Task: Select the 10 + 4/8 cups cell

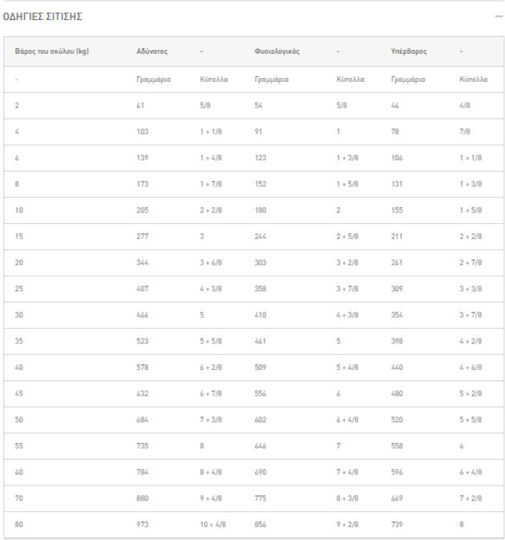Action: (213, 524)
